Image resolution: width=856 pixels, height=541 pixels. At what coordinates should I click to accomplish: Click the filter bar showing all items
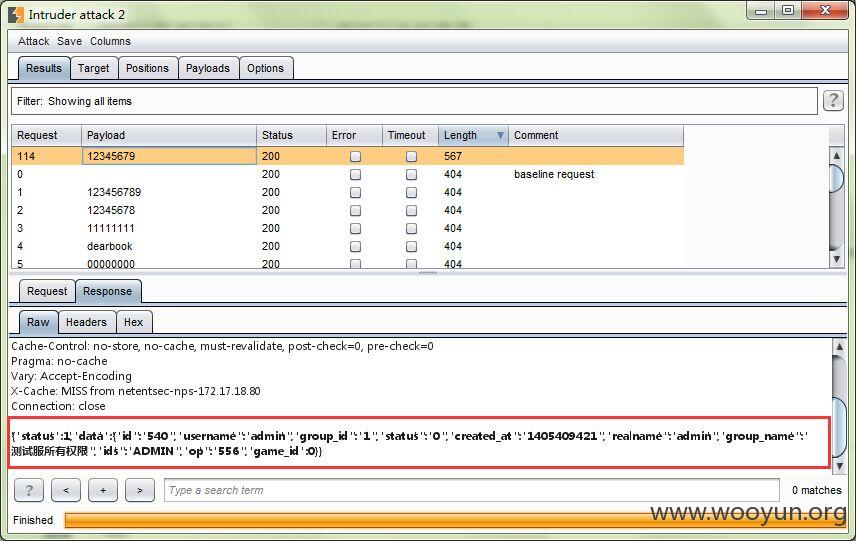414,101
